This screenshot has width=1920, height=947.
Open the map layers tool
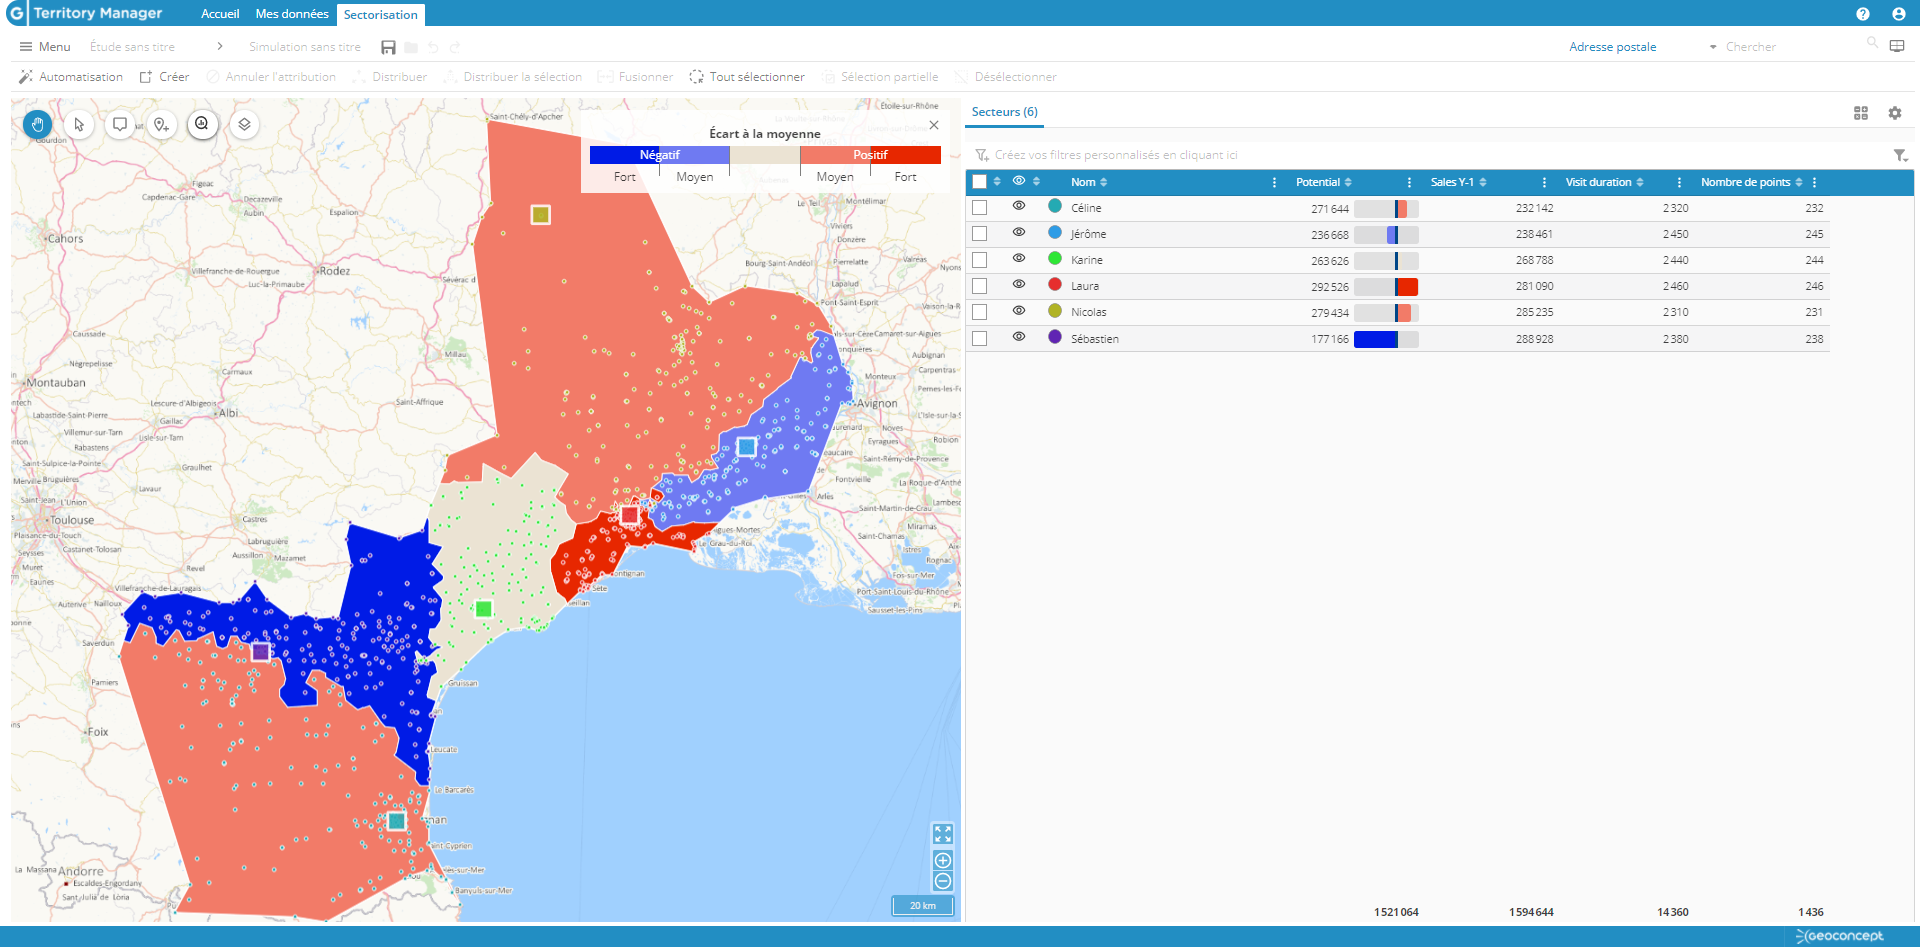[244, 124]
